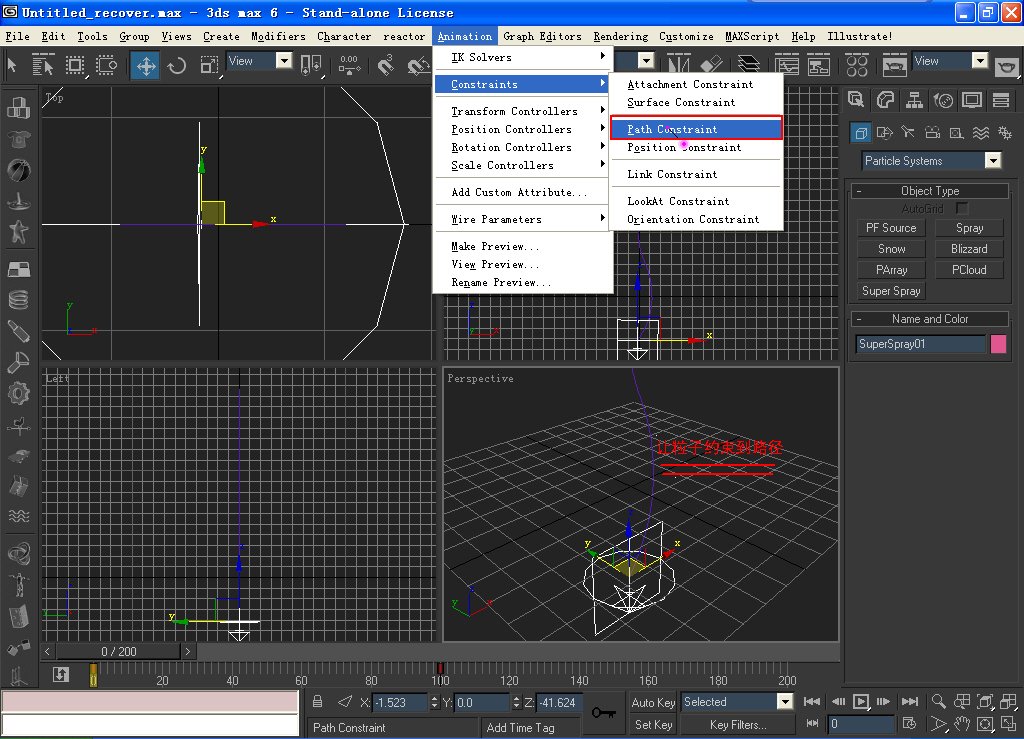Choose the Select and Rotate tool
Screen dimensions: 1024x739
tap(177, 65)
